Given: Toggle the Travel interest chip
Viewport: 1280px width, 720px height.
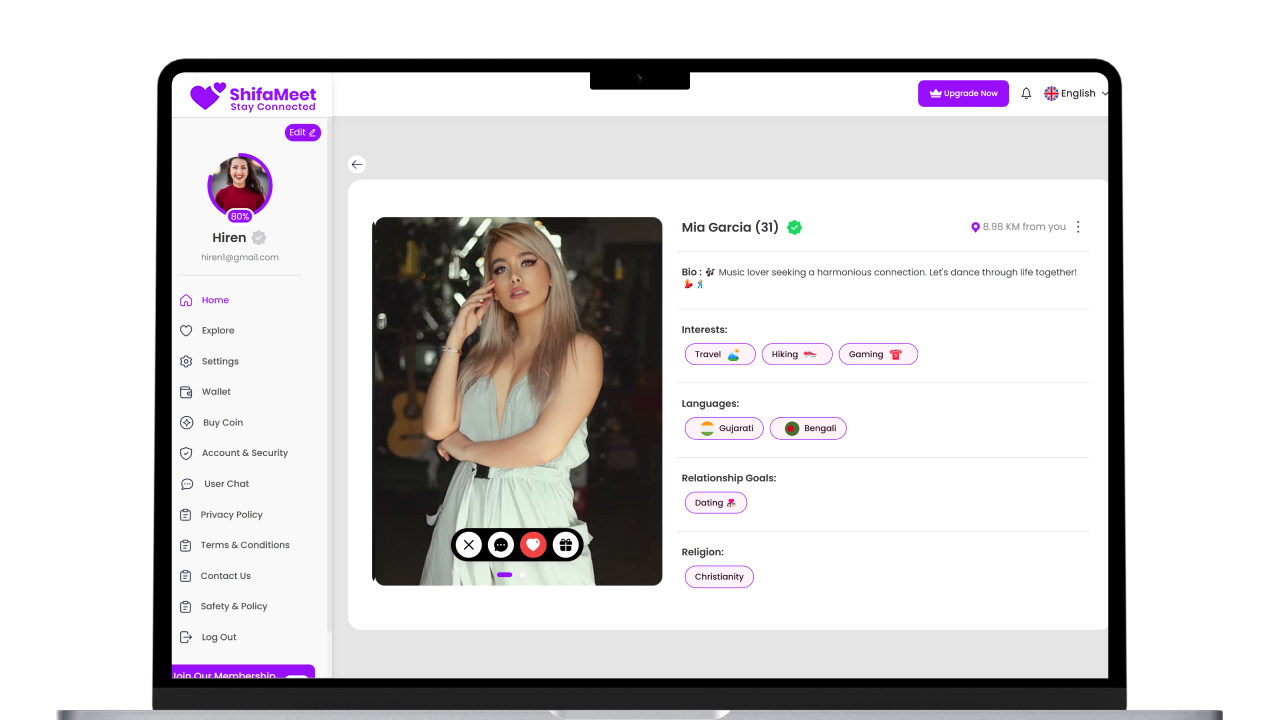Looking at the screenshot, I should 718,354.
